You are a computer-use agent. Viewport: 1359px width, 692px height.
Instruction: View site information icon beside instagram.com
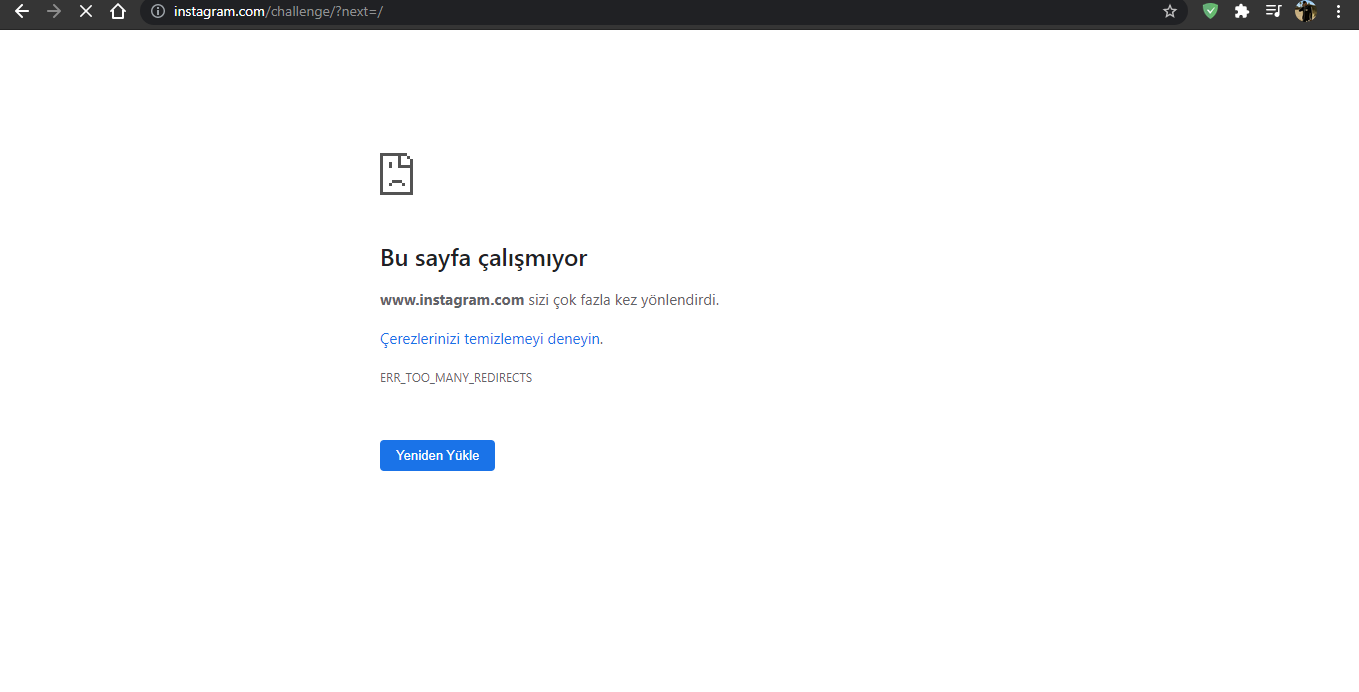pos(157,12)
